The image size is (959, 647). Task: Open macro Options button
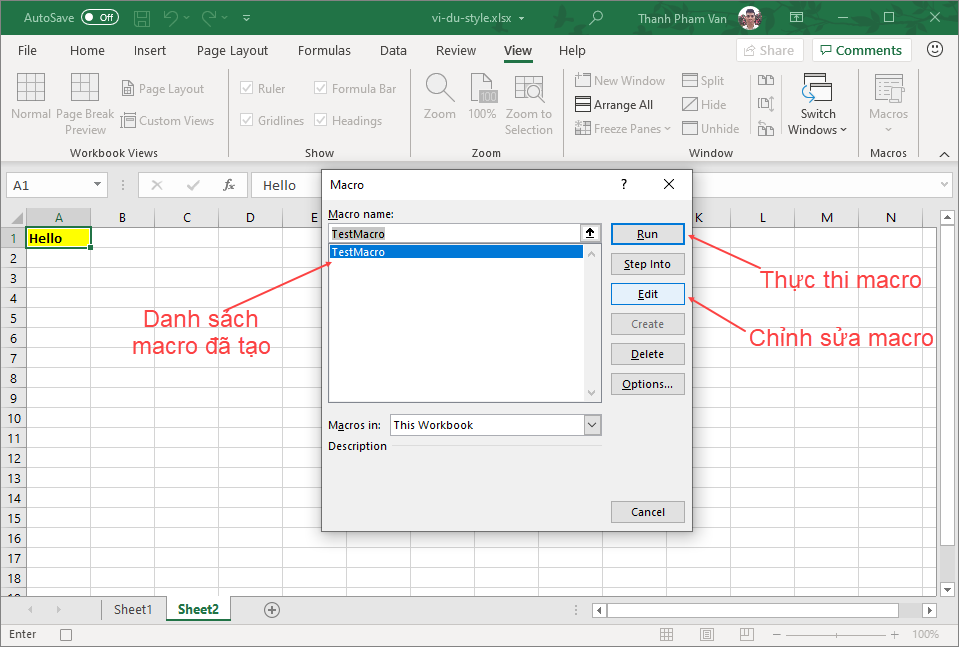647,384
